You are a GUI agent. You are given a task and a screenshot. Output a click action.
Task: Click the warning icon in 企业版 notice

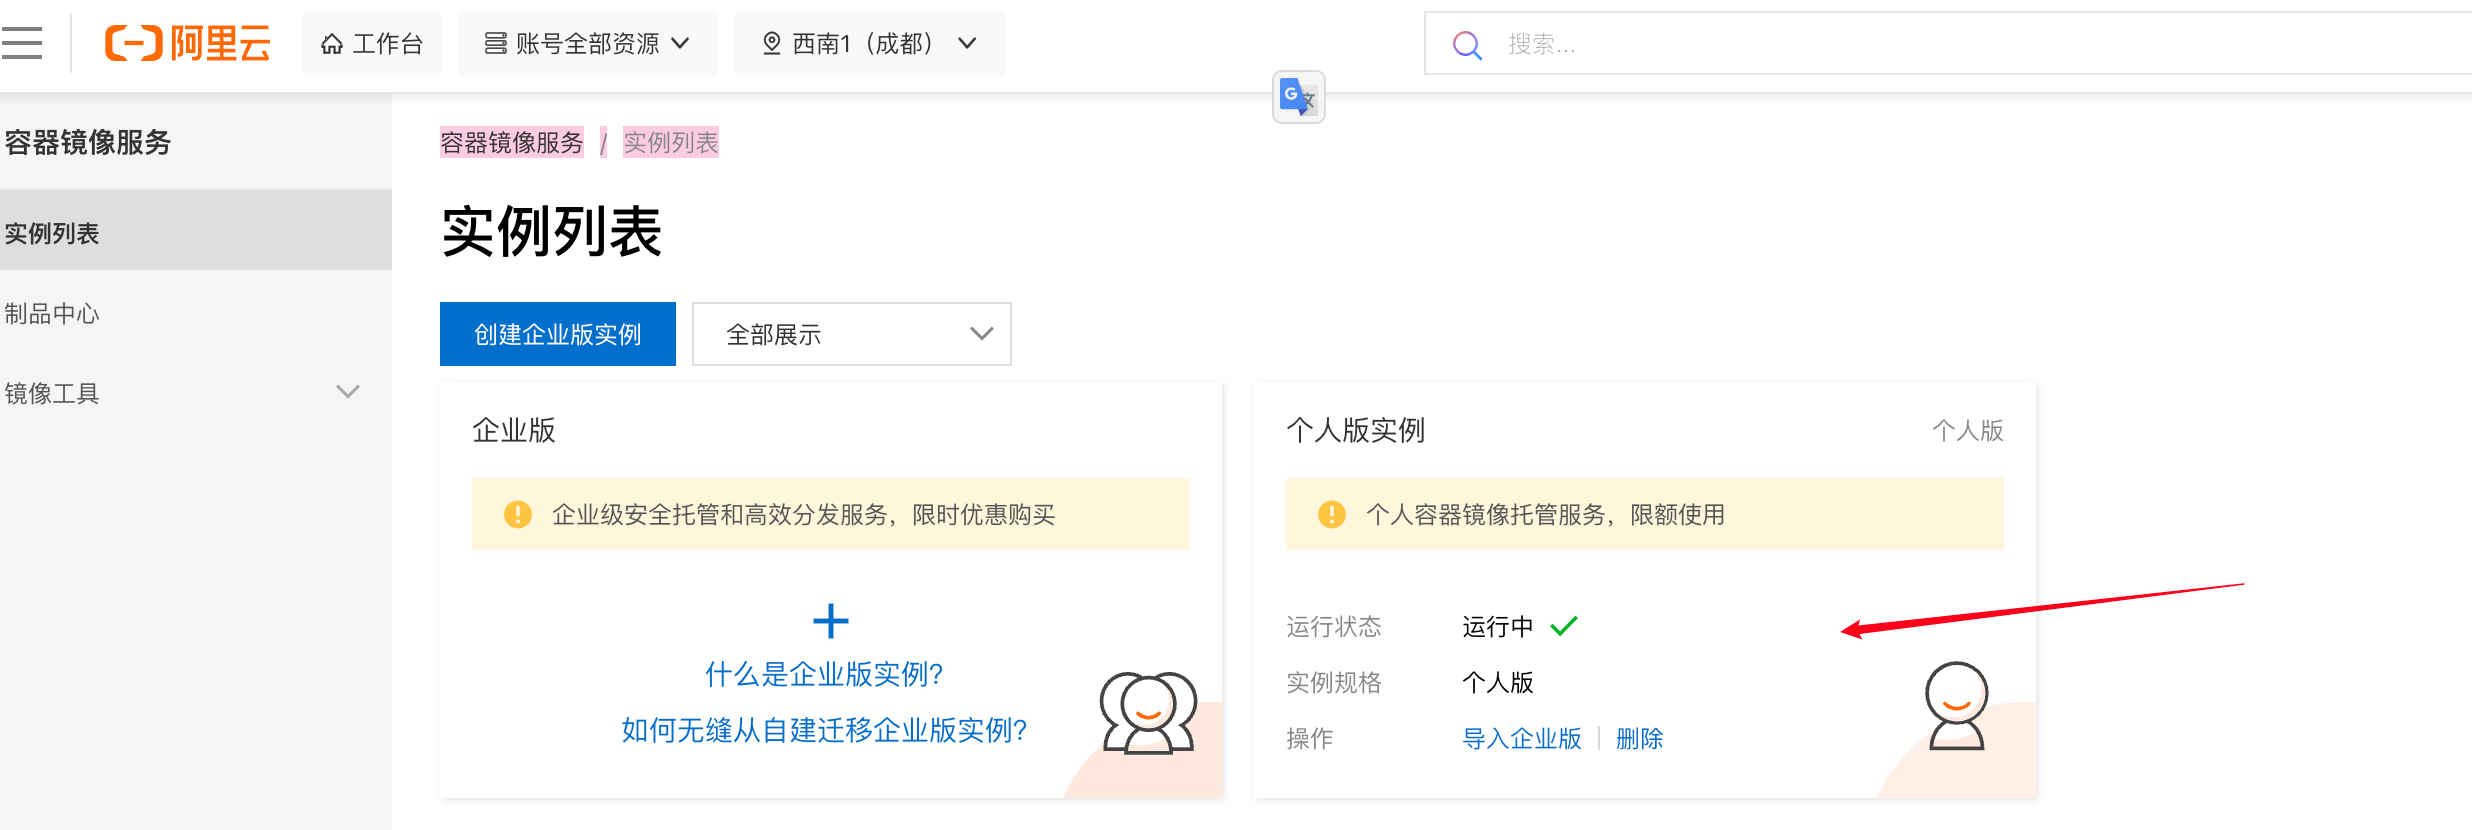click(x=518, y=514)
